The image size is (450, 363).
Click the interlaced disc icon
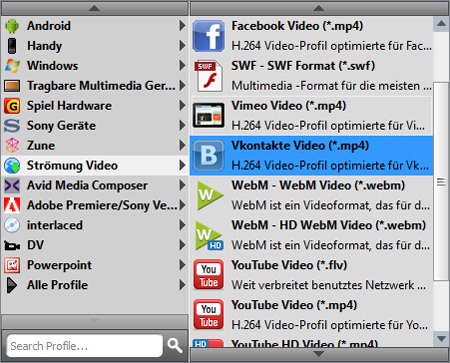12,225
